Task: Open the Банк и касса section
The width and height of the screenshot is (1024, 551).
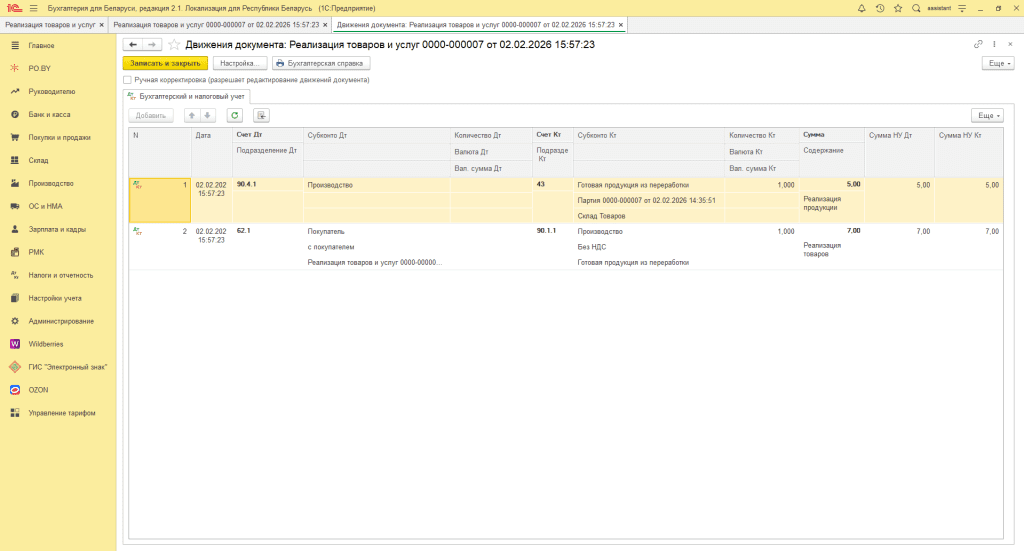Action: click(x=49, y=114)
